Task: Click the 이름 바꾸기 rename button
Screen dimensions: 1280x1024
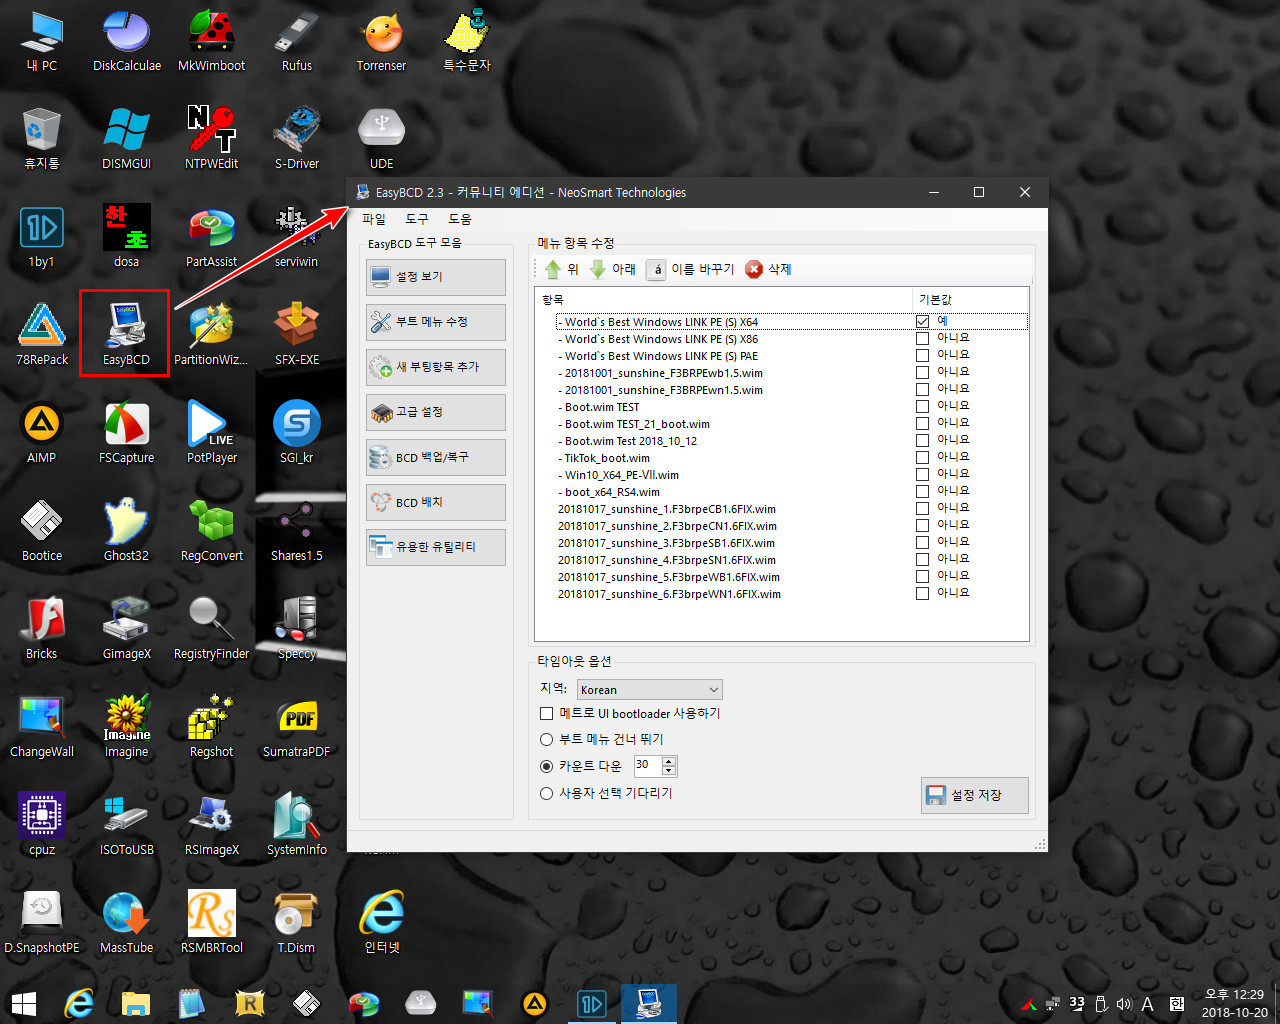Action: click(691, 269)
